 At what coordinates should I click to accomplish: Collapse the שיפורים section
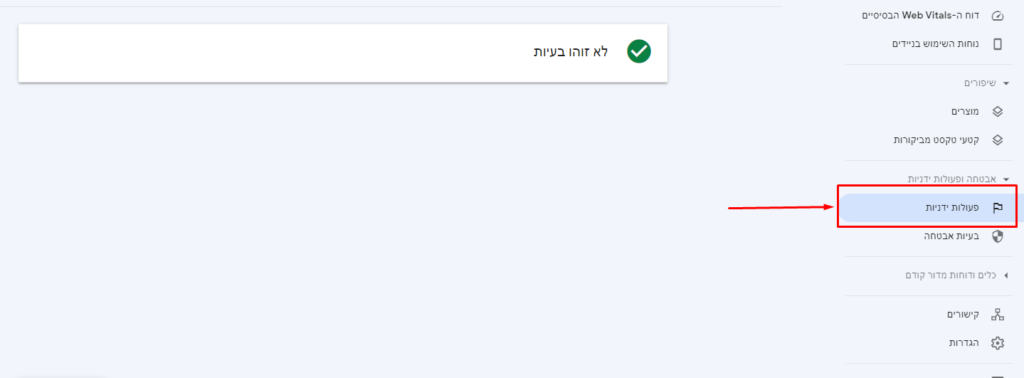pos(1006,84)
